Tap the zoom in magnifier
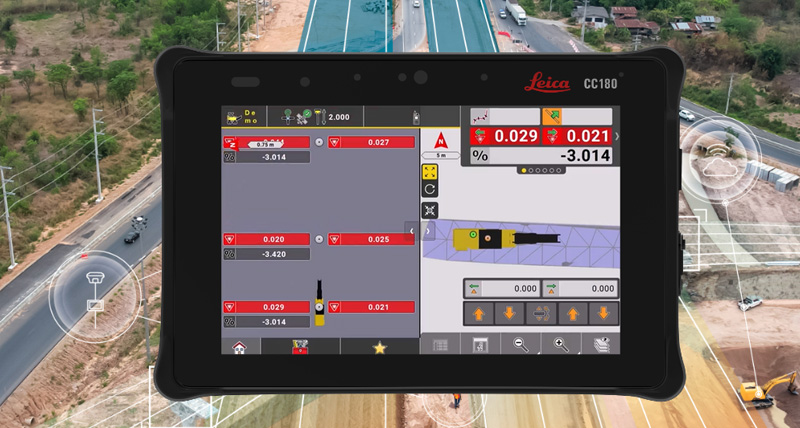The height and width of the screenshot is (428, 800). click(x=561, y=345)
